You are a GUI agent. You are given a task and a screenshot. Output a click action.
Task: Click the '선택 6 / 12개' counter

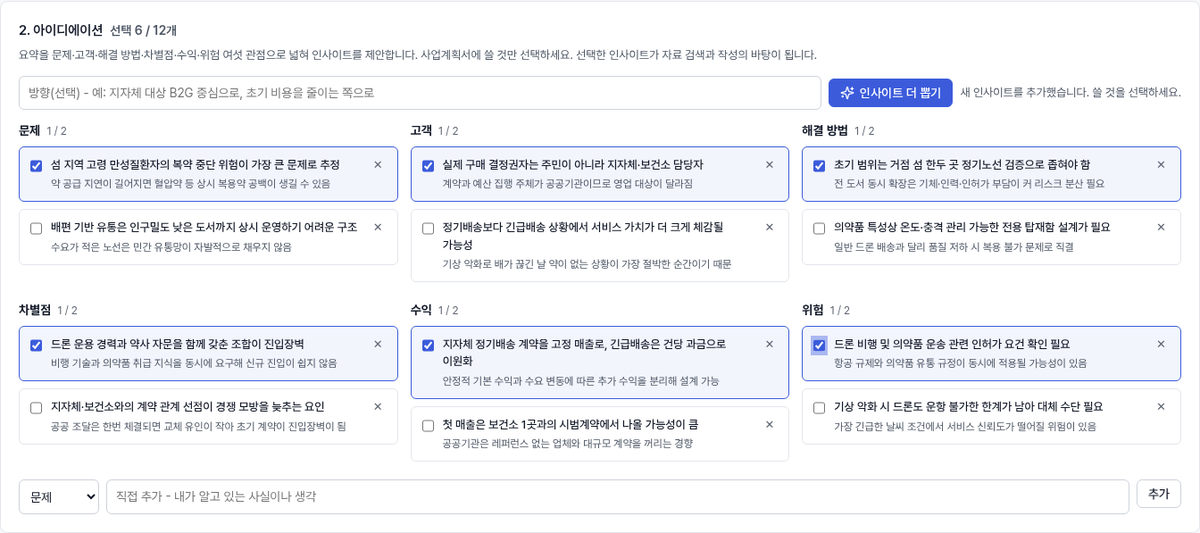pos(143,30)
